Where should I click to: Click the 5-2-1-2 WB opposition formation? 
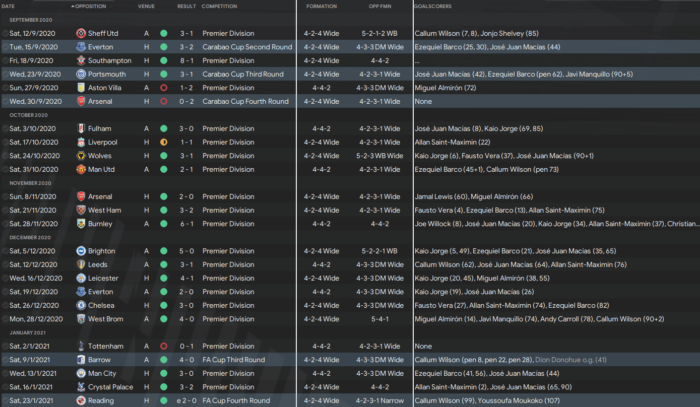click(379, 33)
